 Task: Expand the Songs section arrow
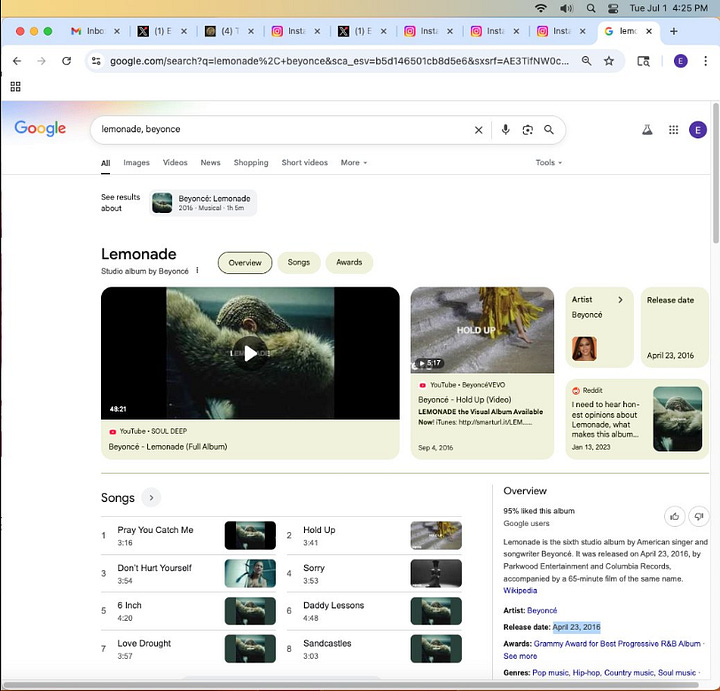[x=151, y=498]
